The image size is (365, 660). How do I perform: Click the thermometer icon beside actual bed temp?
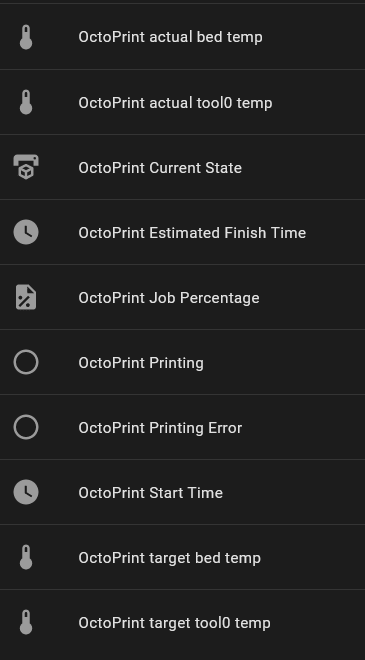coord(26,37)
